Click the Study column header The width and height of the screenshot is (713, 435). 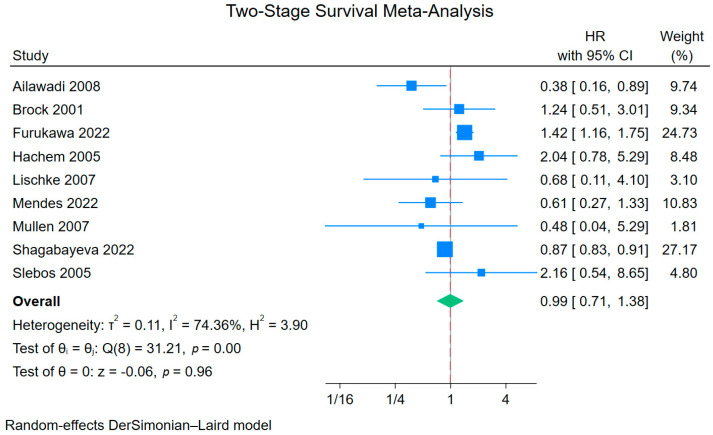click(x=30, y=55)
